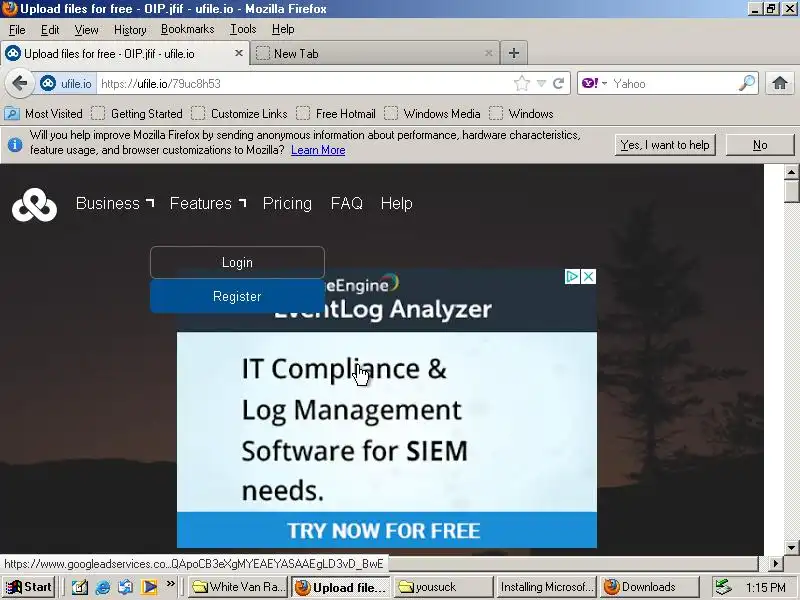Open the Tools menu

coord(243,30)
